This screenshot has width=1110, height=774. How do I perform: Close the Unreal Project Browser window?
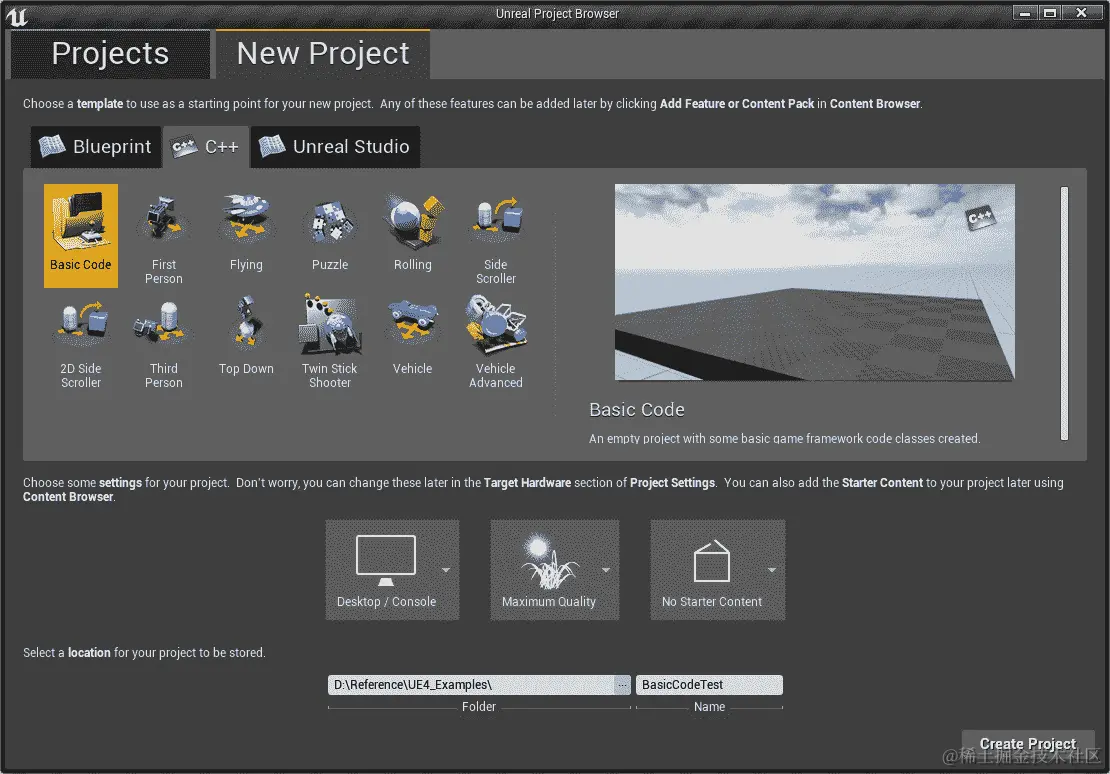tap(1081, 13)
